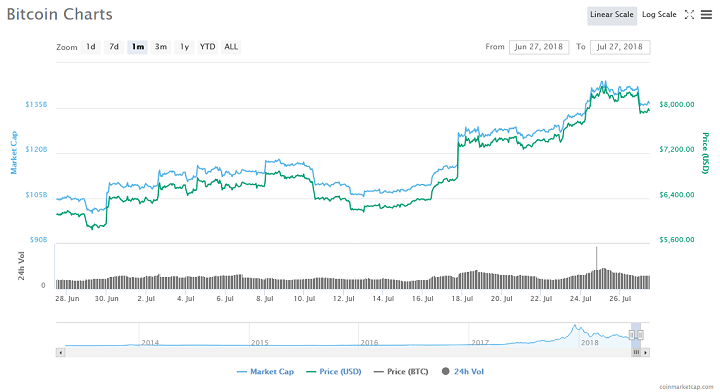Click the From date field
The height and width of the screenshot is (392, 720).
click(539, 47)
